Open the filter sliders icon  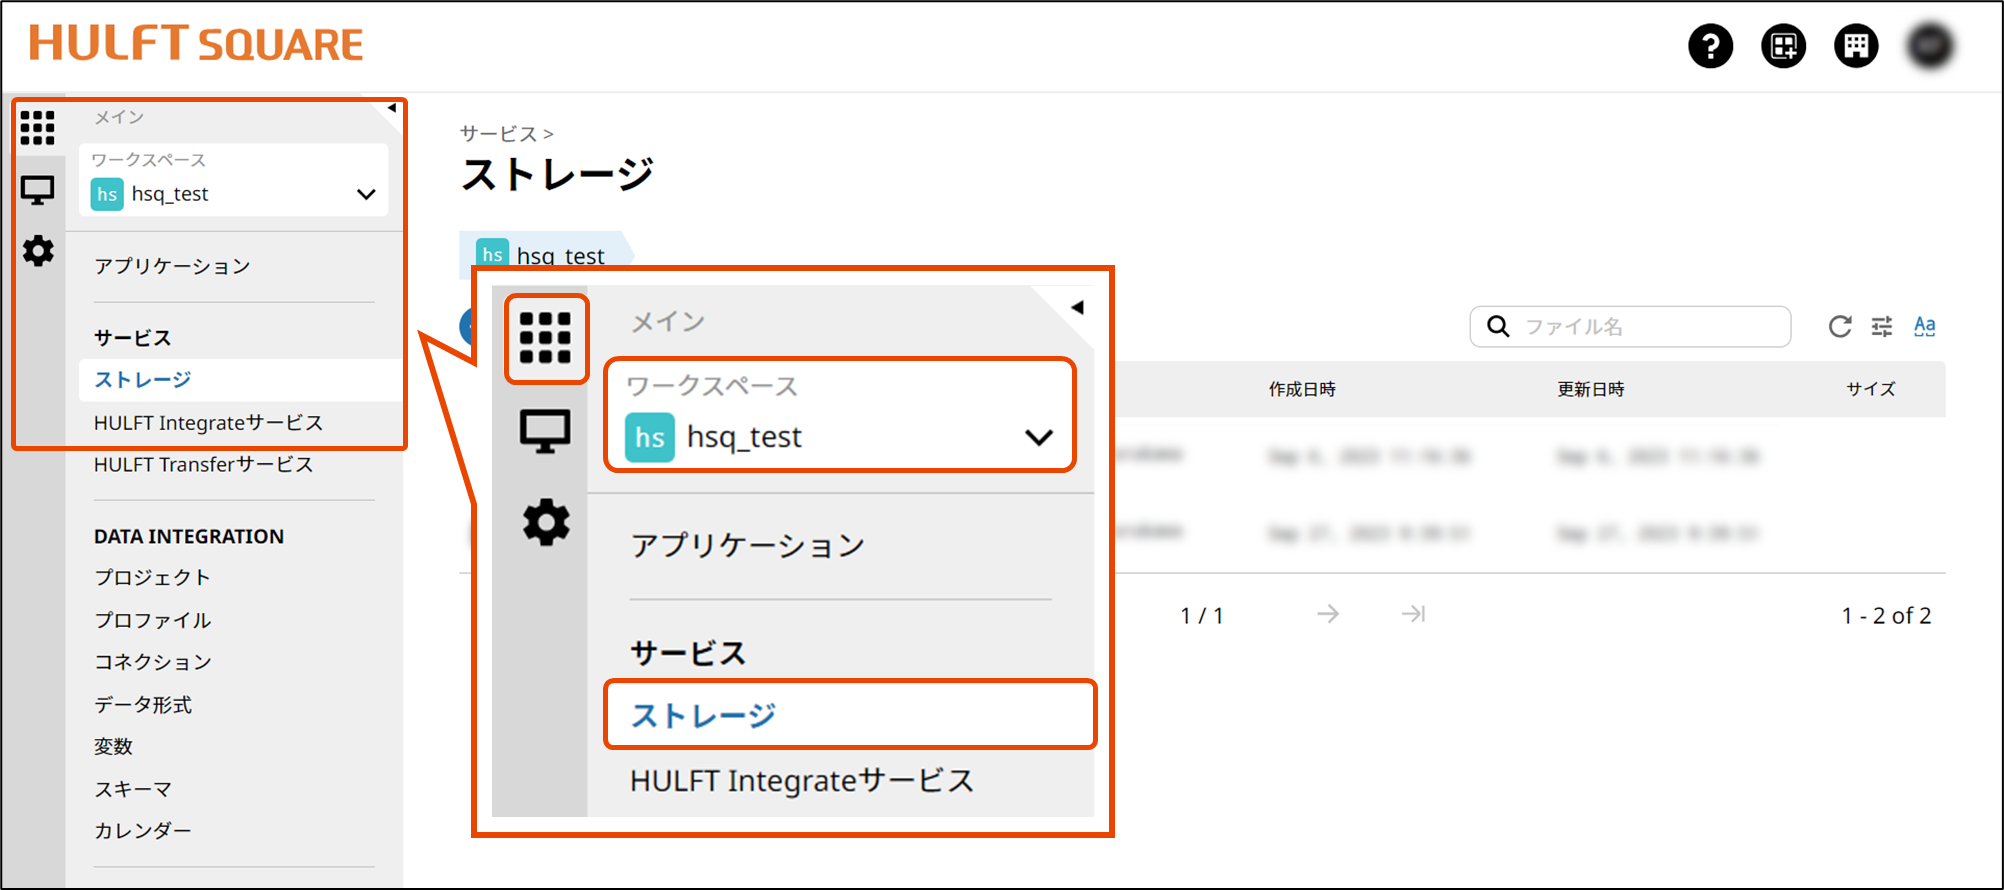click(1882, 327)
